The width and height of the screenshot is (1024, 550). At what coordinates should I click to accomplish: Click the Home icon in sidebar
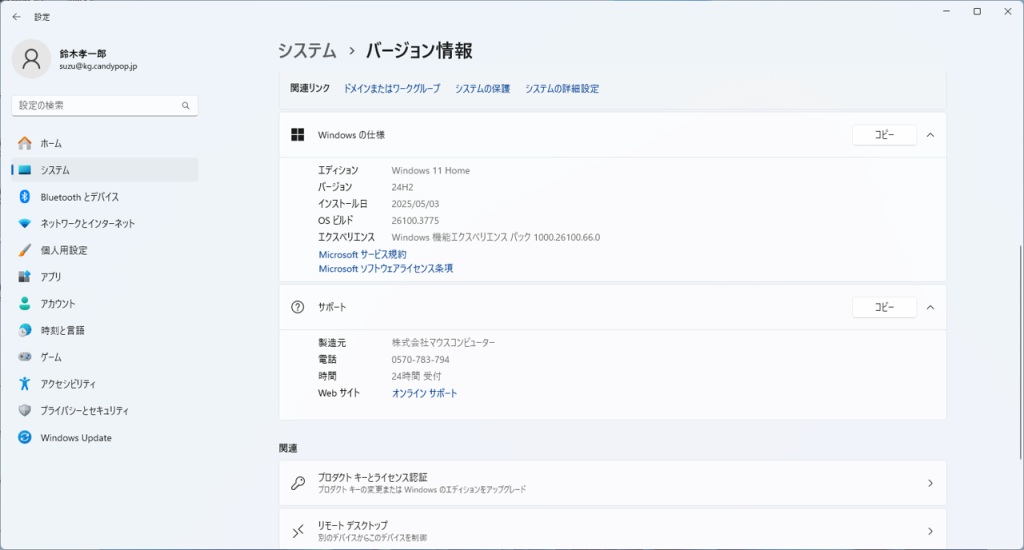pos(25,143)
